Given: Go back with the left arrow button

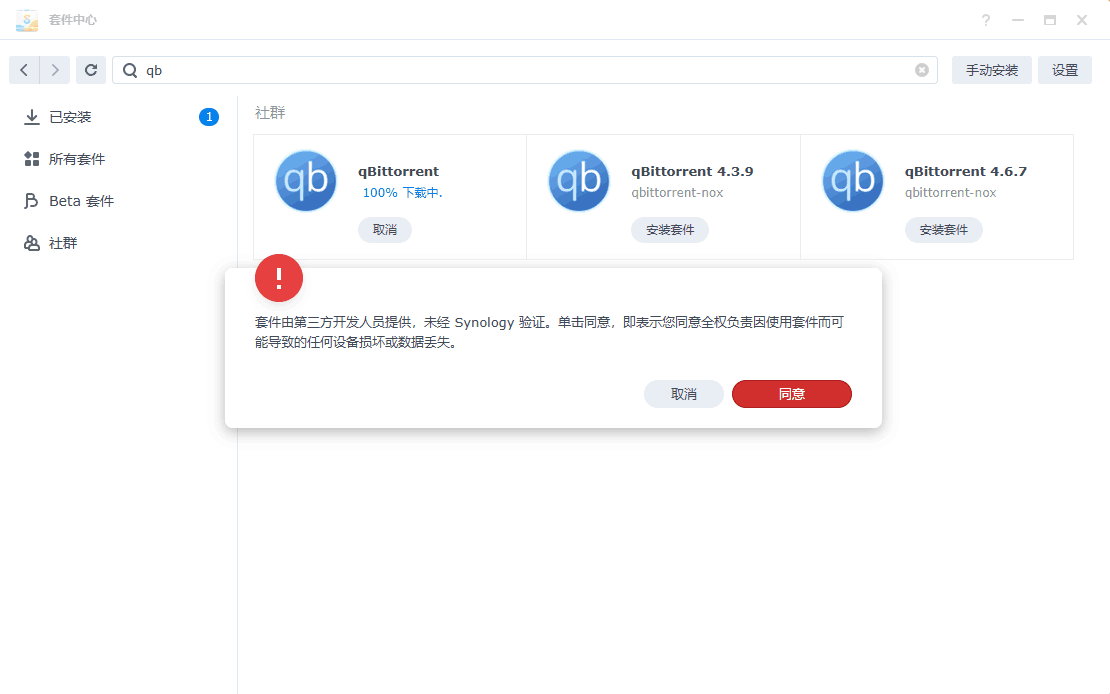Looking at the screenshot, I should pyautogui.click(x=24, y=70).
